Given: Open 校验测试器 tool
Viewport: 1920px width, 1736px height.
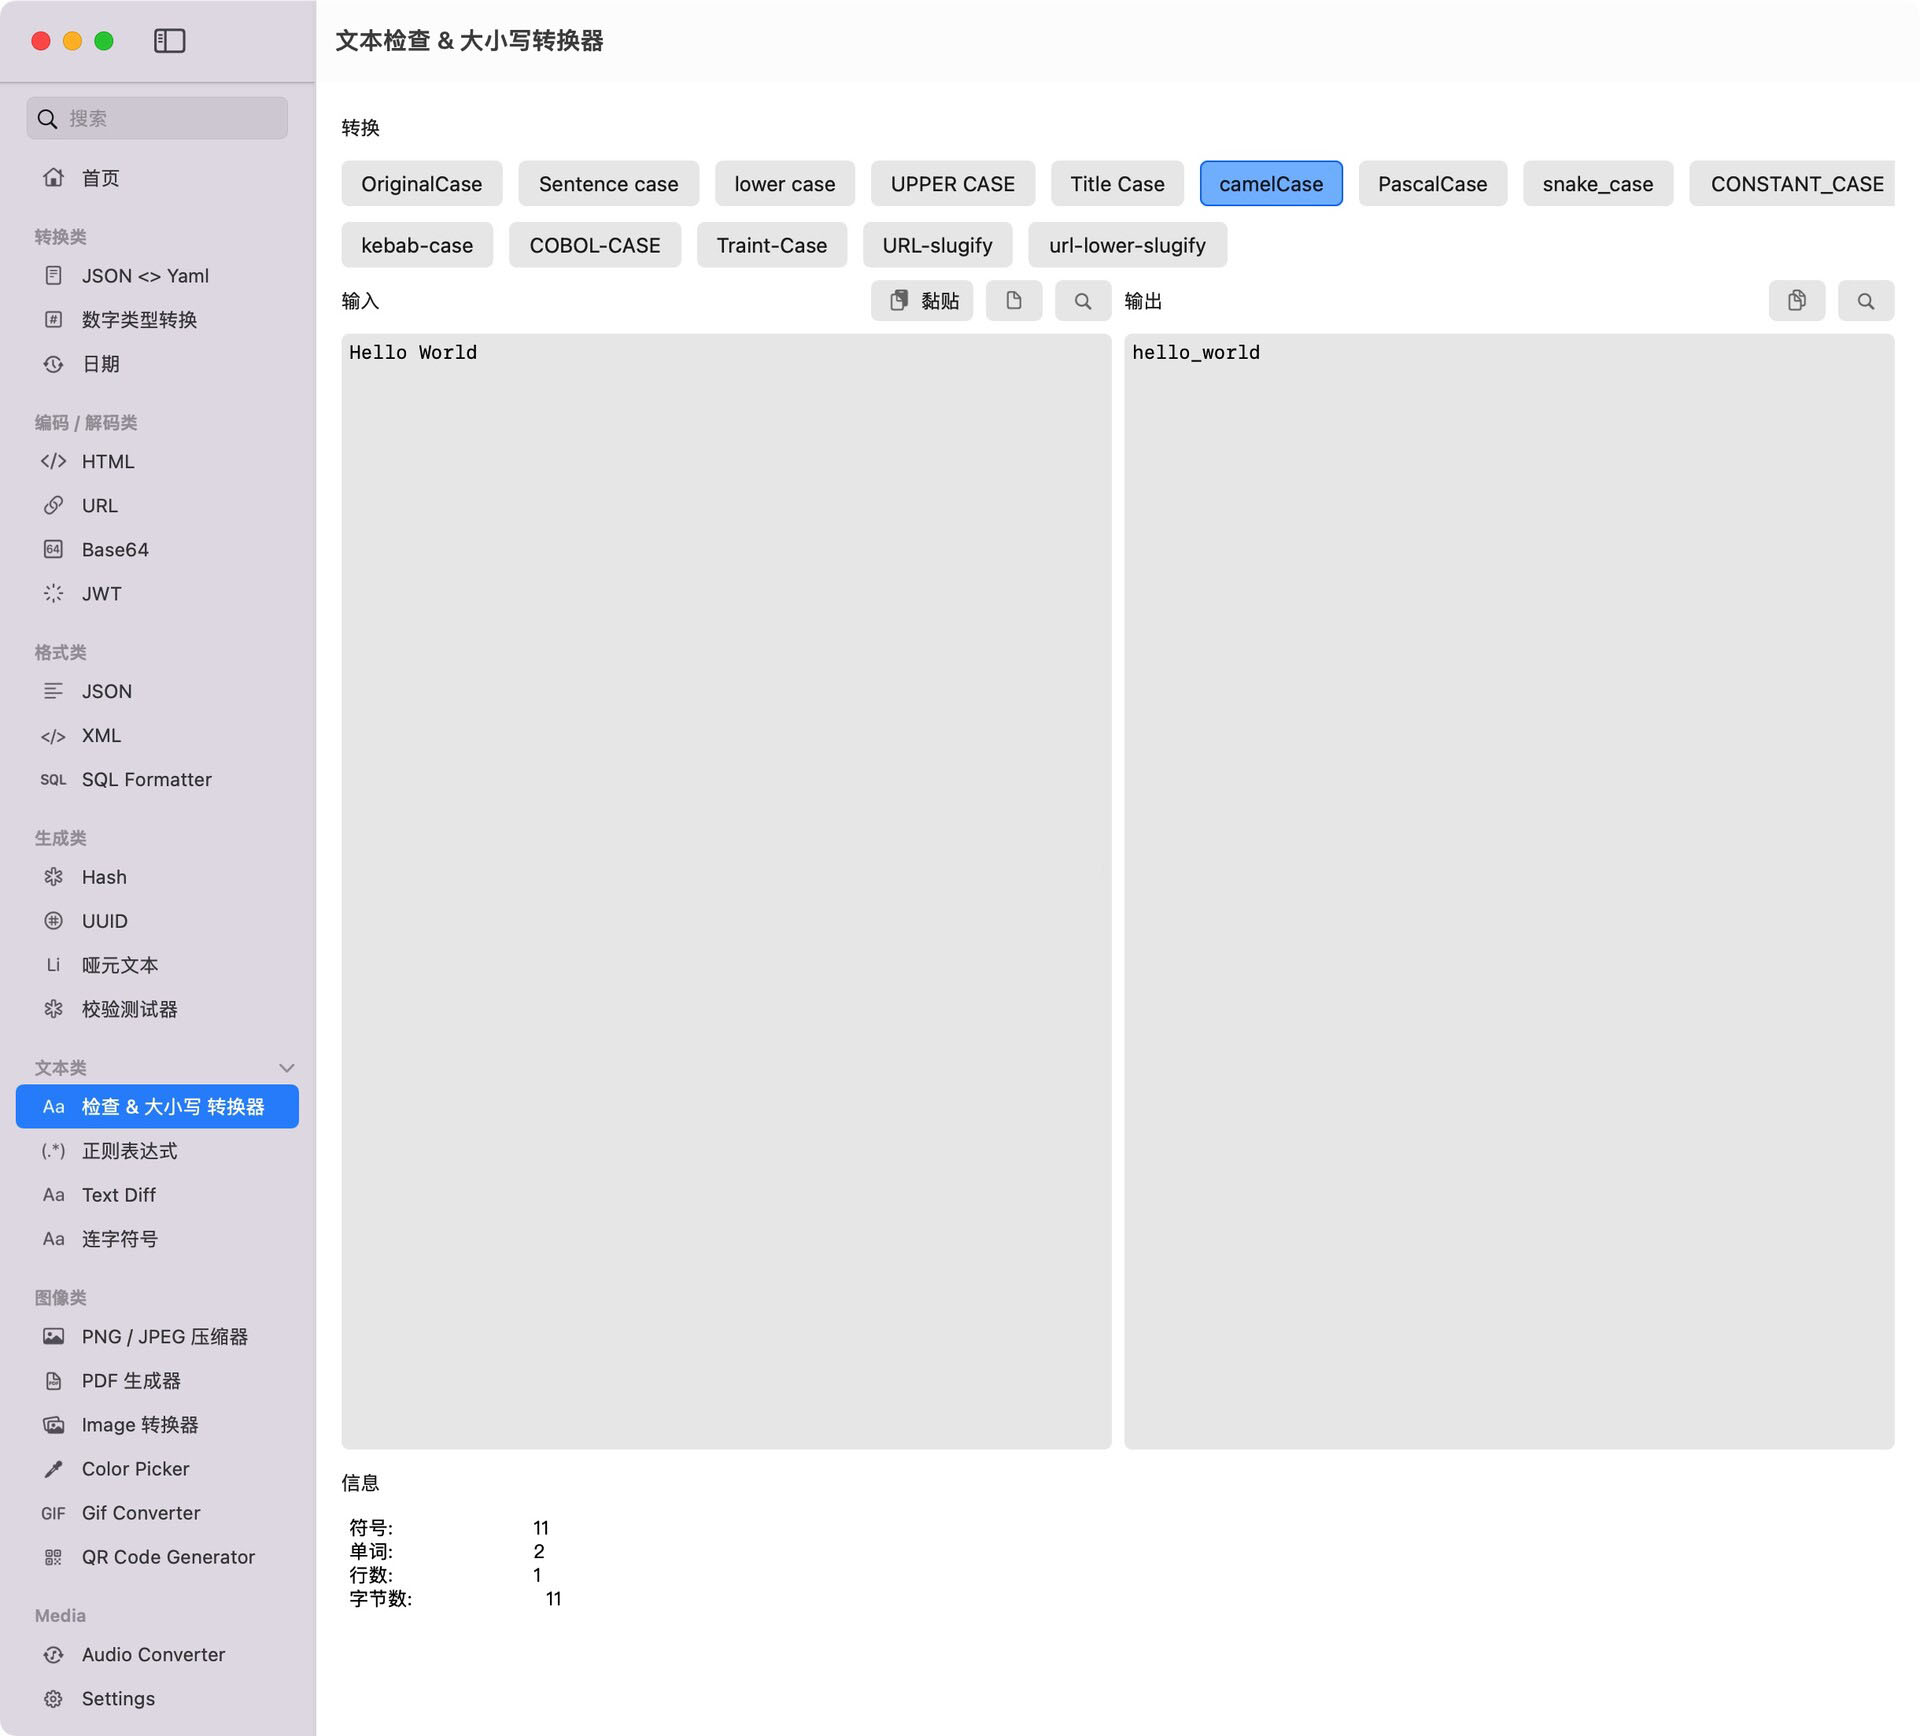Looking at the screenshot, I should point(157,1009).
